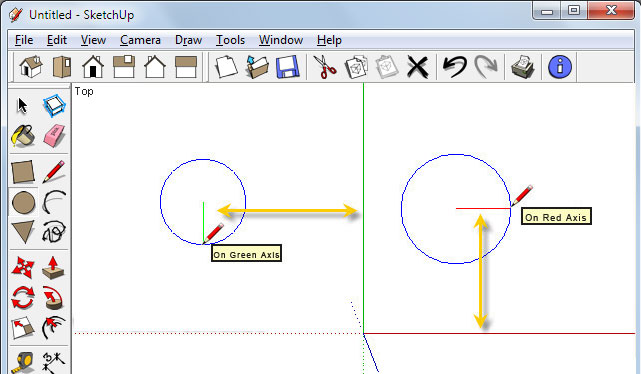Pick the Make Component tool
The height and width of the screenshot is (374, 641).
(x=54, y=106)
